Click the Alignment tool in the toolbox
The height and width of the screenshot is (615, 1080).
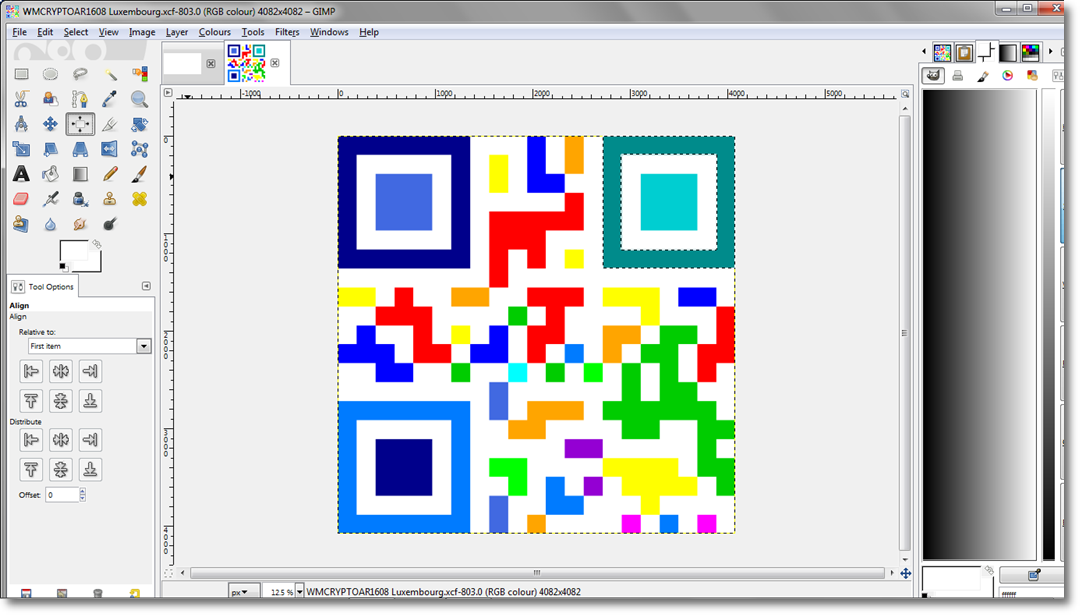click(x=80, y=124)
